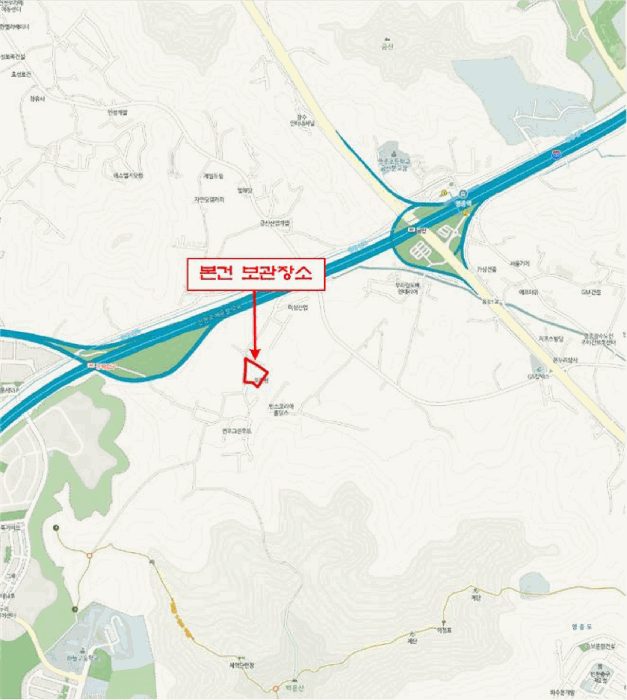627x700 pixels.
Task: Click the lower dark green trailhead marker
Action: [x=75, y=609]
